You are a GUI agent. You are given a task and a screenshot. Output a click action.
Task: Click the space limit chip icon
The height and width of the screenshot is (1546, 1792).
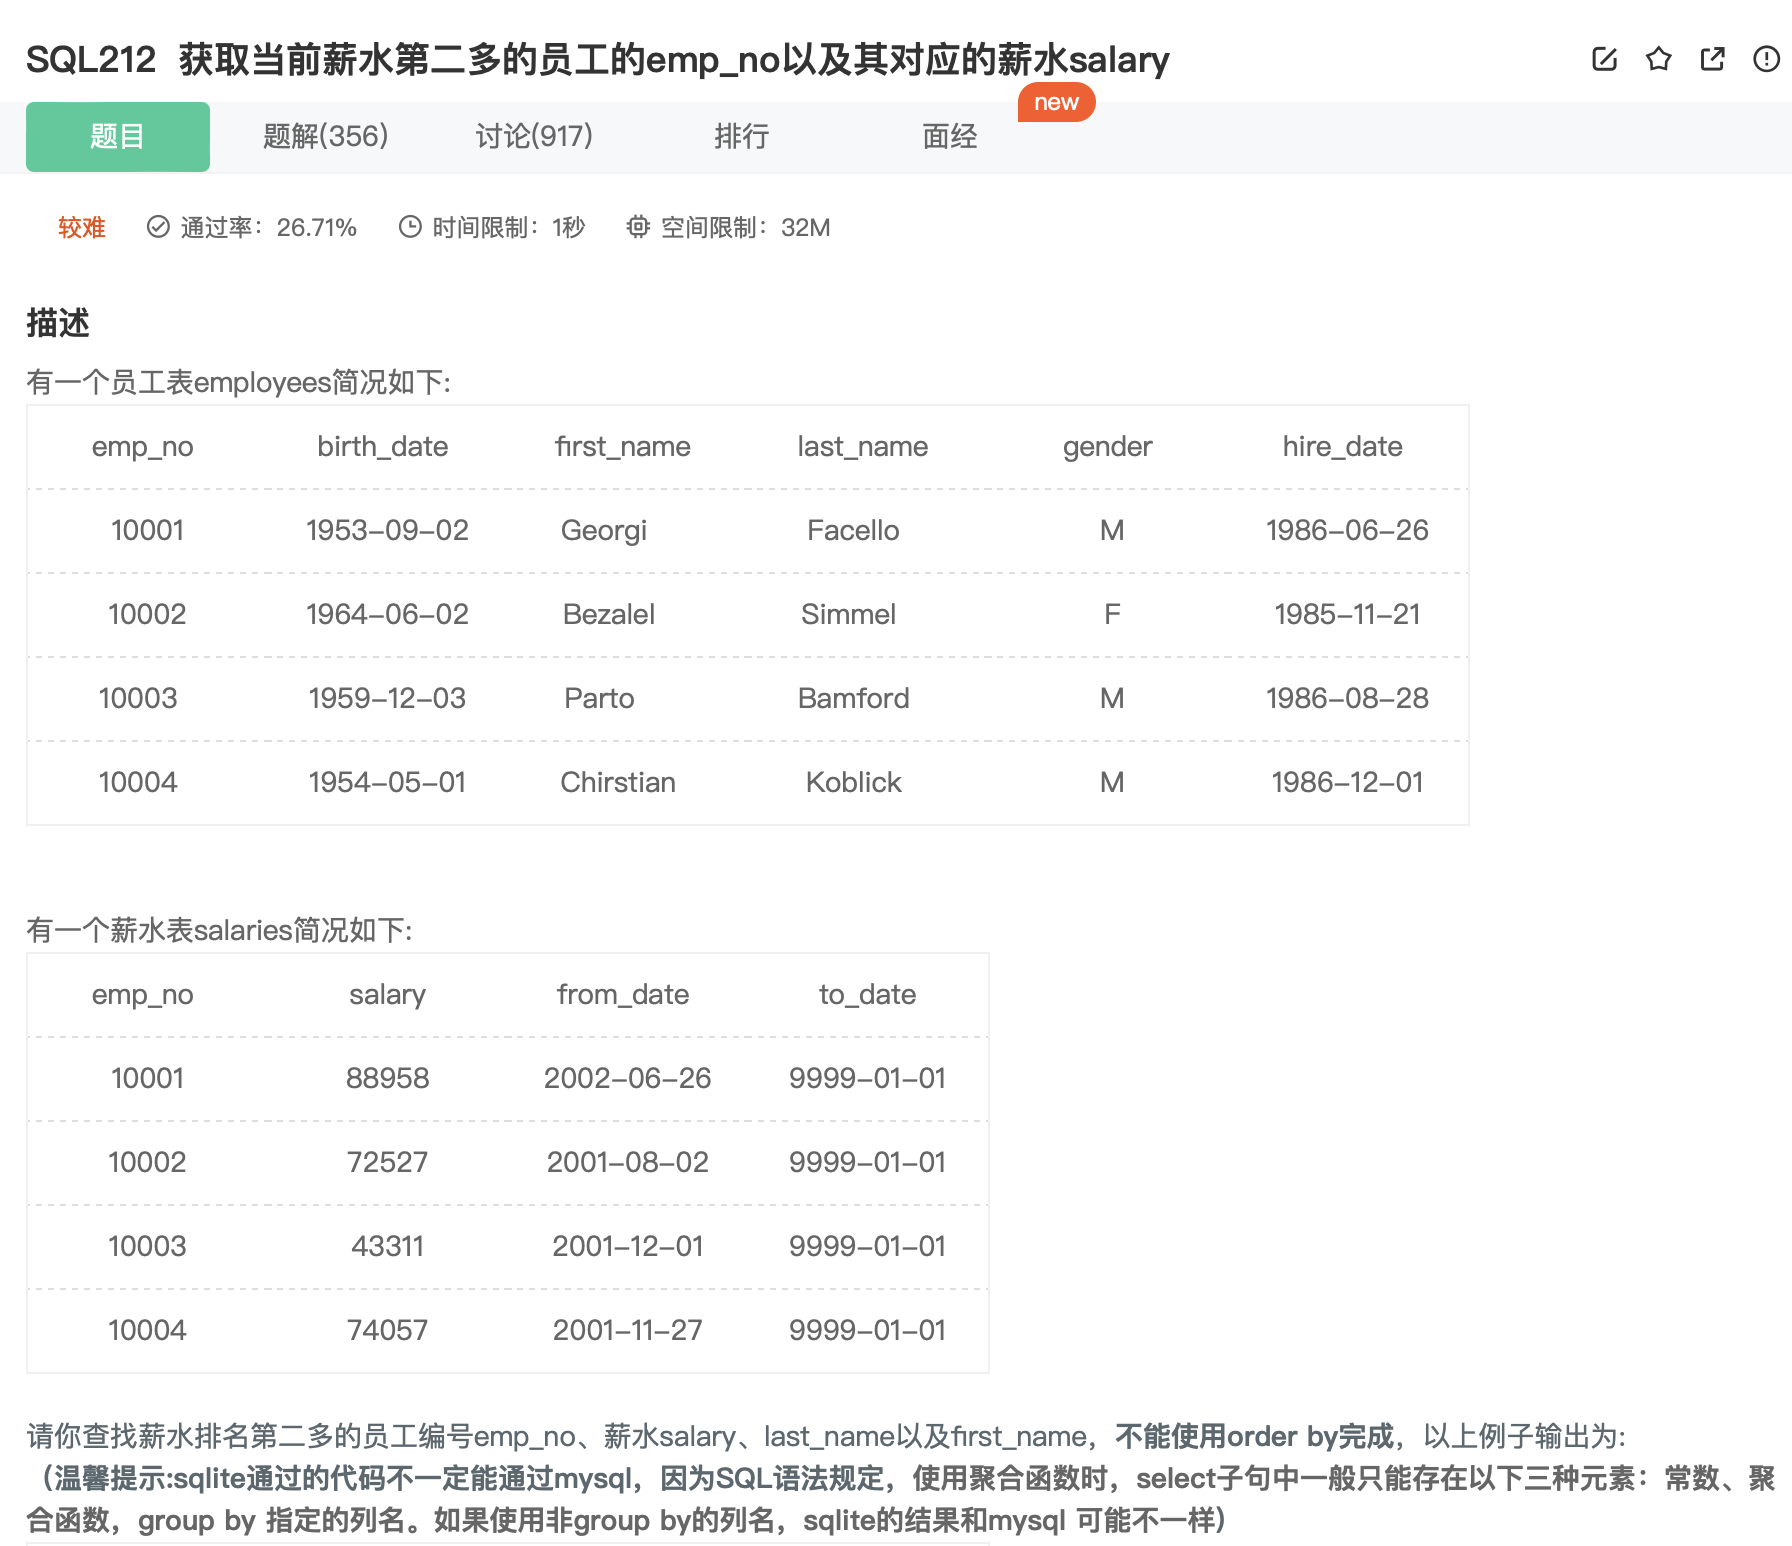point(638,227)
